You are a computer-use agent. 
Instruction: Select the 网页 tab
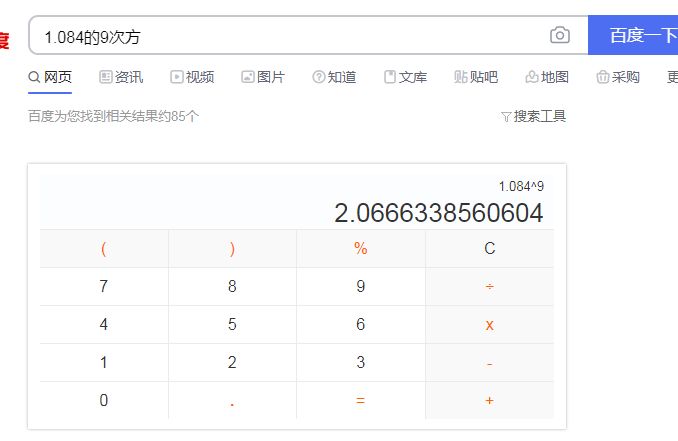[50, 77]
